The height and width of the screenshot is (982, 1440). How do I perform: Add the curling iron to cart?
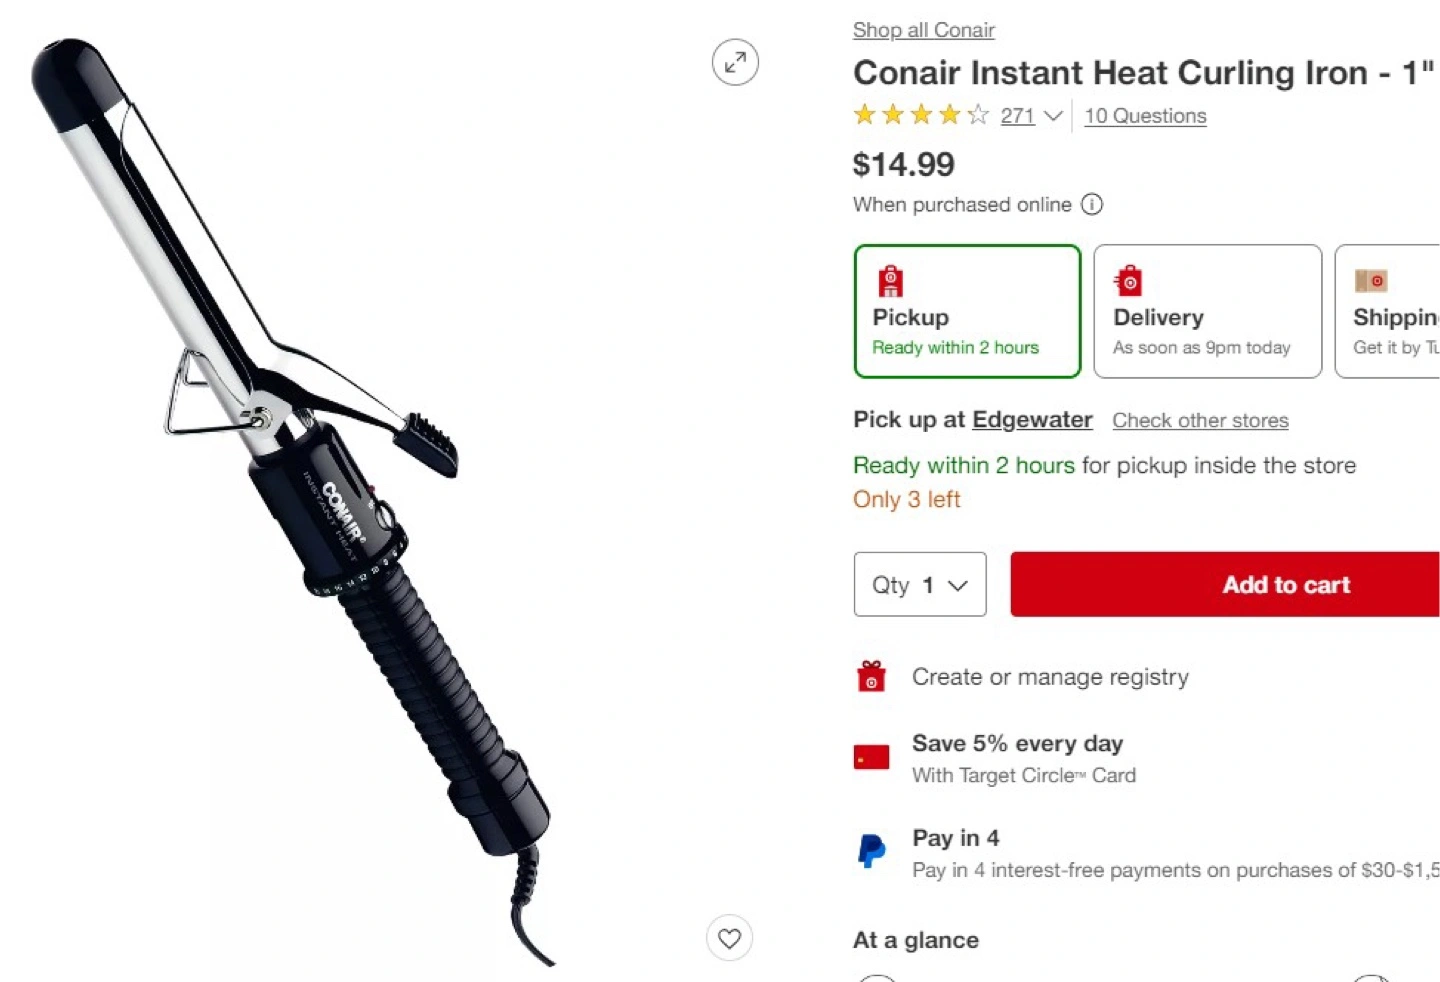tap(1225, 584)
